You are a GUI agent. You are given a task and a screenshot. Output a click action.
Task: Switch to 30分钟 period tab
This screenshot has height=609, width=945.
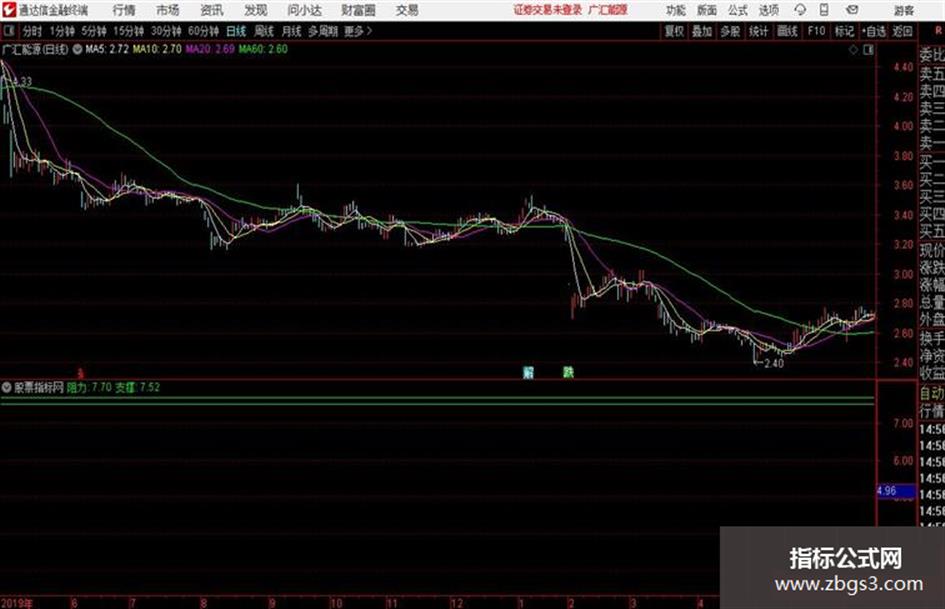tap(166, 31)
